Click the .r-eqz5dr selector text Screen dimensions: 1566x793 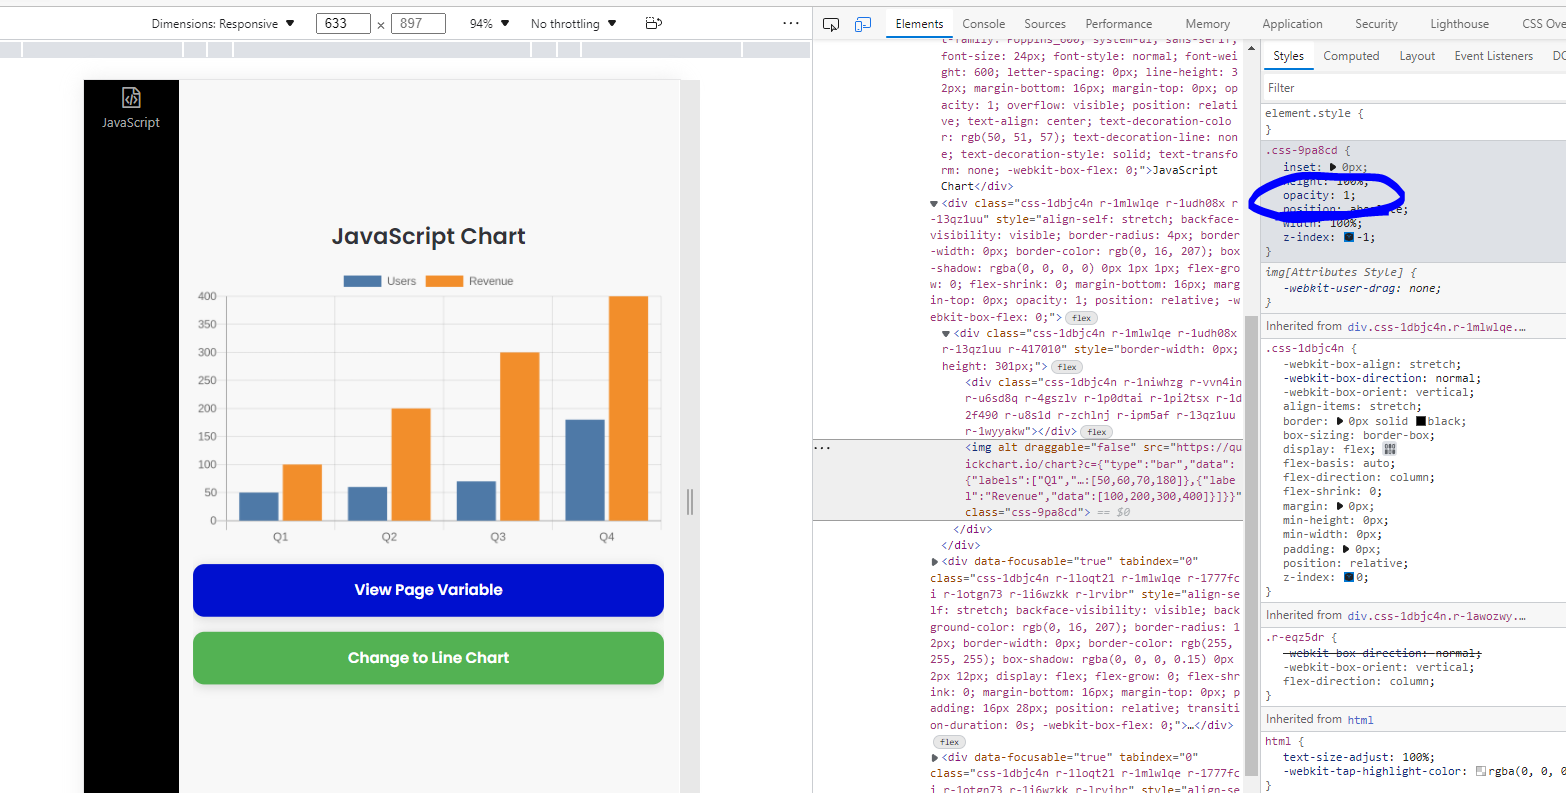[1294, 637]
